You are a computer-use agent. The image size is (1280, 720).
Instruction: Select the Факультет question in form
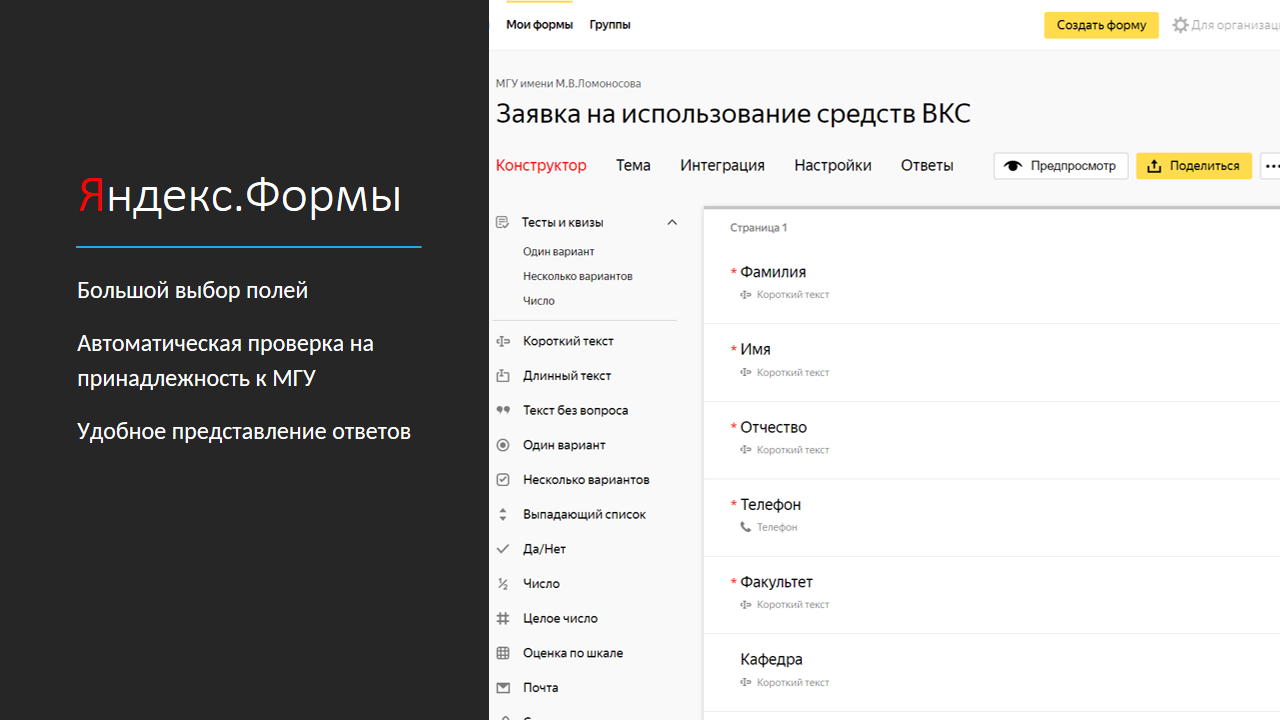991,595
